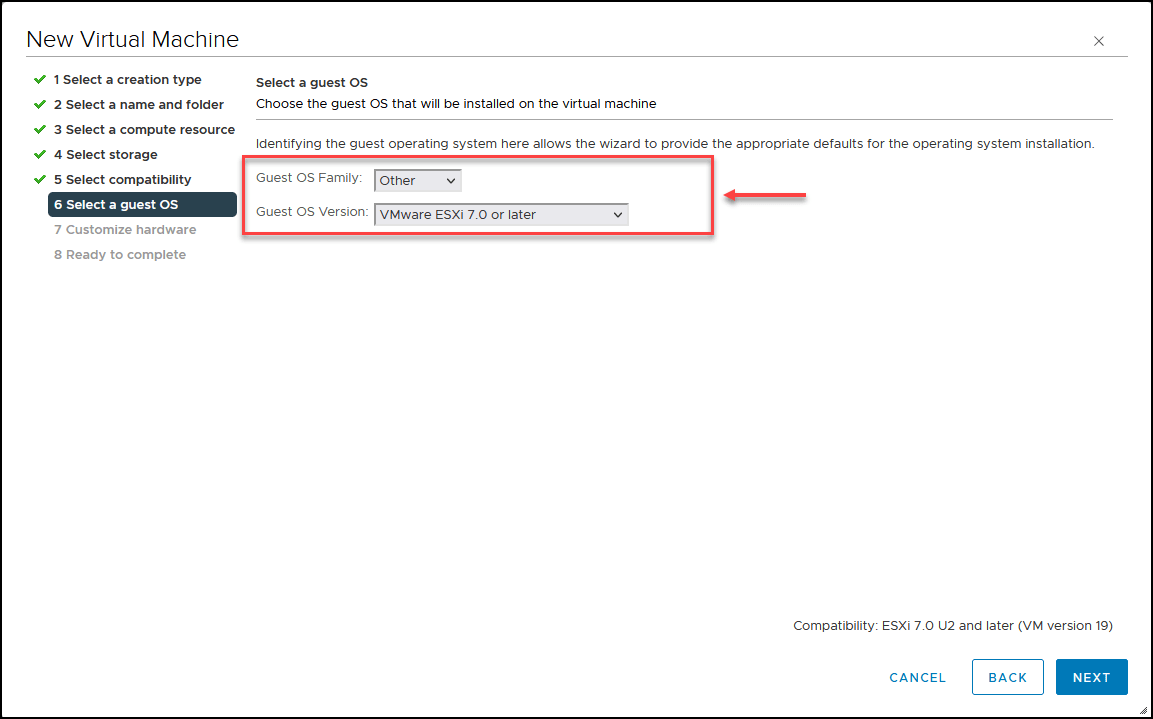Viewport: 1153px width, 719px height.
Task: Click the New Virtual Machine title
Action: (132, 39)
